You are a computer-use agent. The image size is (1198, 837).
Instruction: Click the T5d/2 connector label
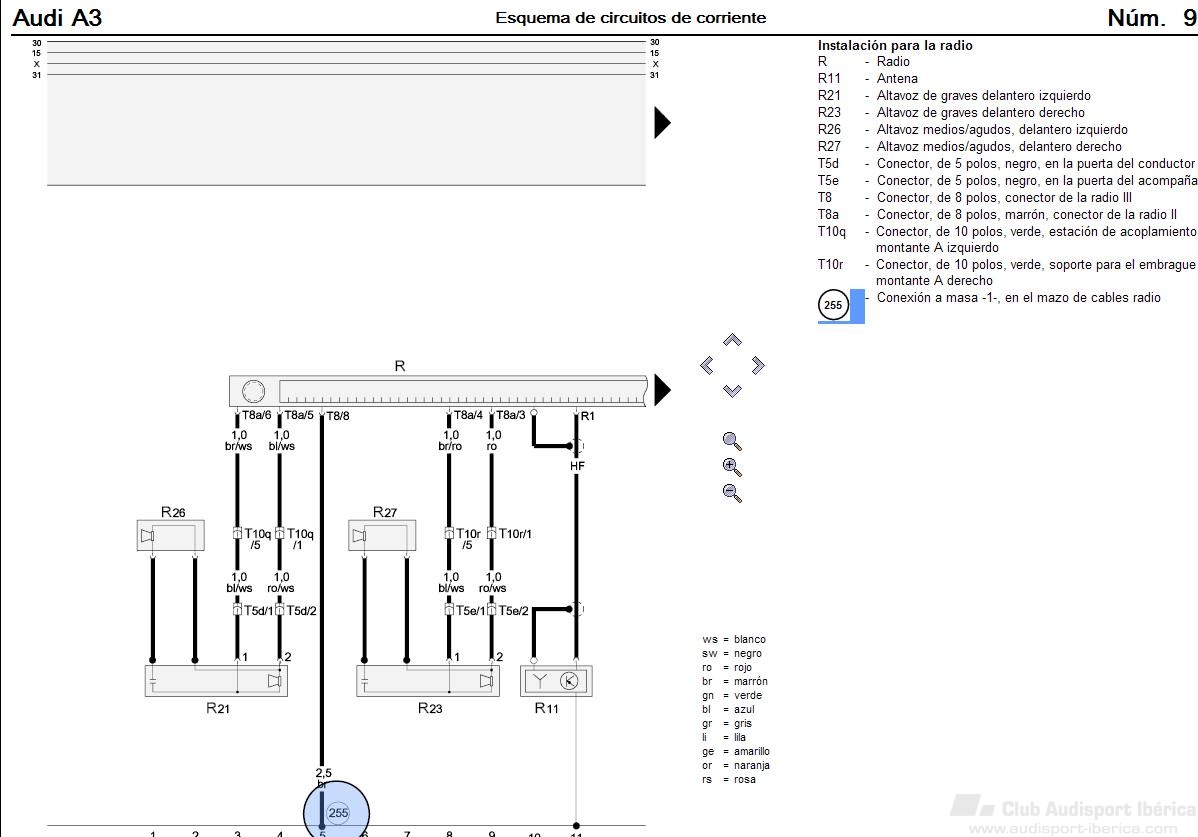click(x=302, y=611)
